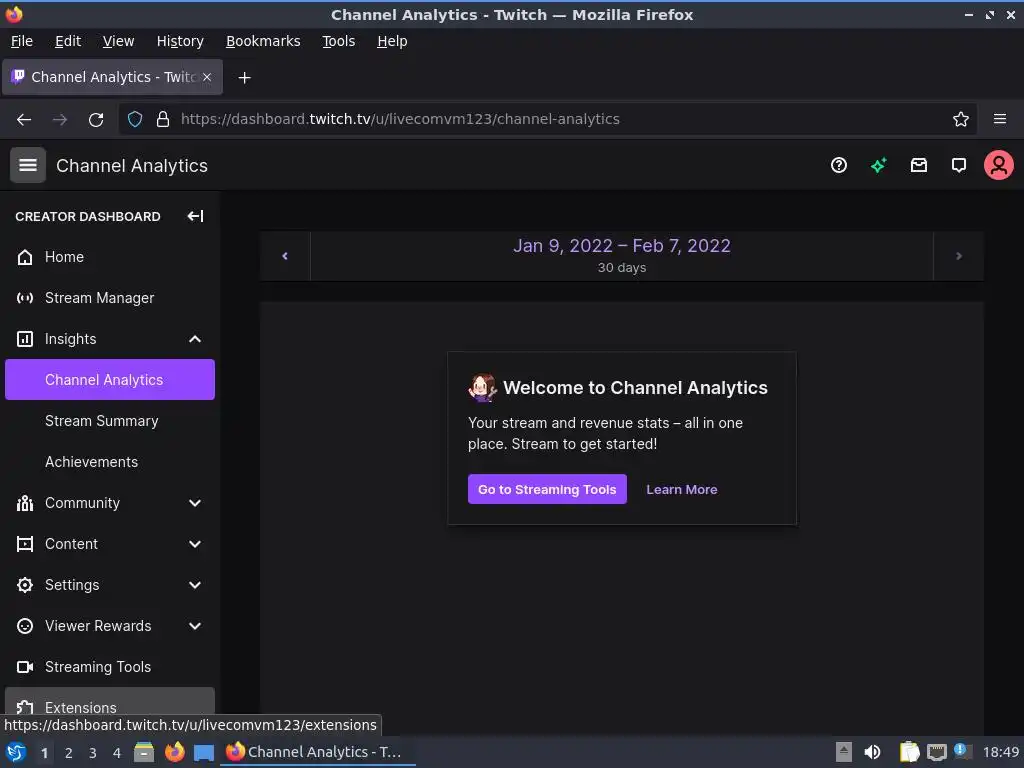1024x768 pixels.
Task: Click the taskbar clock showing 18:49
Action: [x=1001, y=752]
